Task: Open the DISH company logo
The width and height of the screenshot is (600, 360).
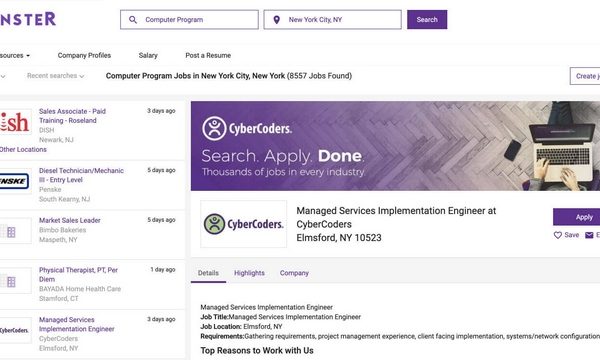Action: (15, 122)
